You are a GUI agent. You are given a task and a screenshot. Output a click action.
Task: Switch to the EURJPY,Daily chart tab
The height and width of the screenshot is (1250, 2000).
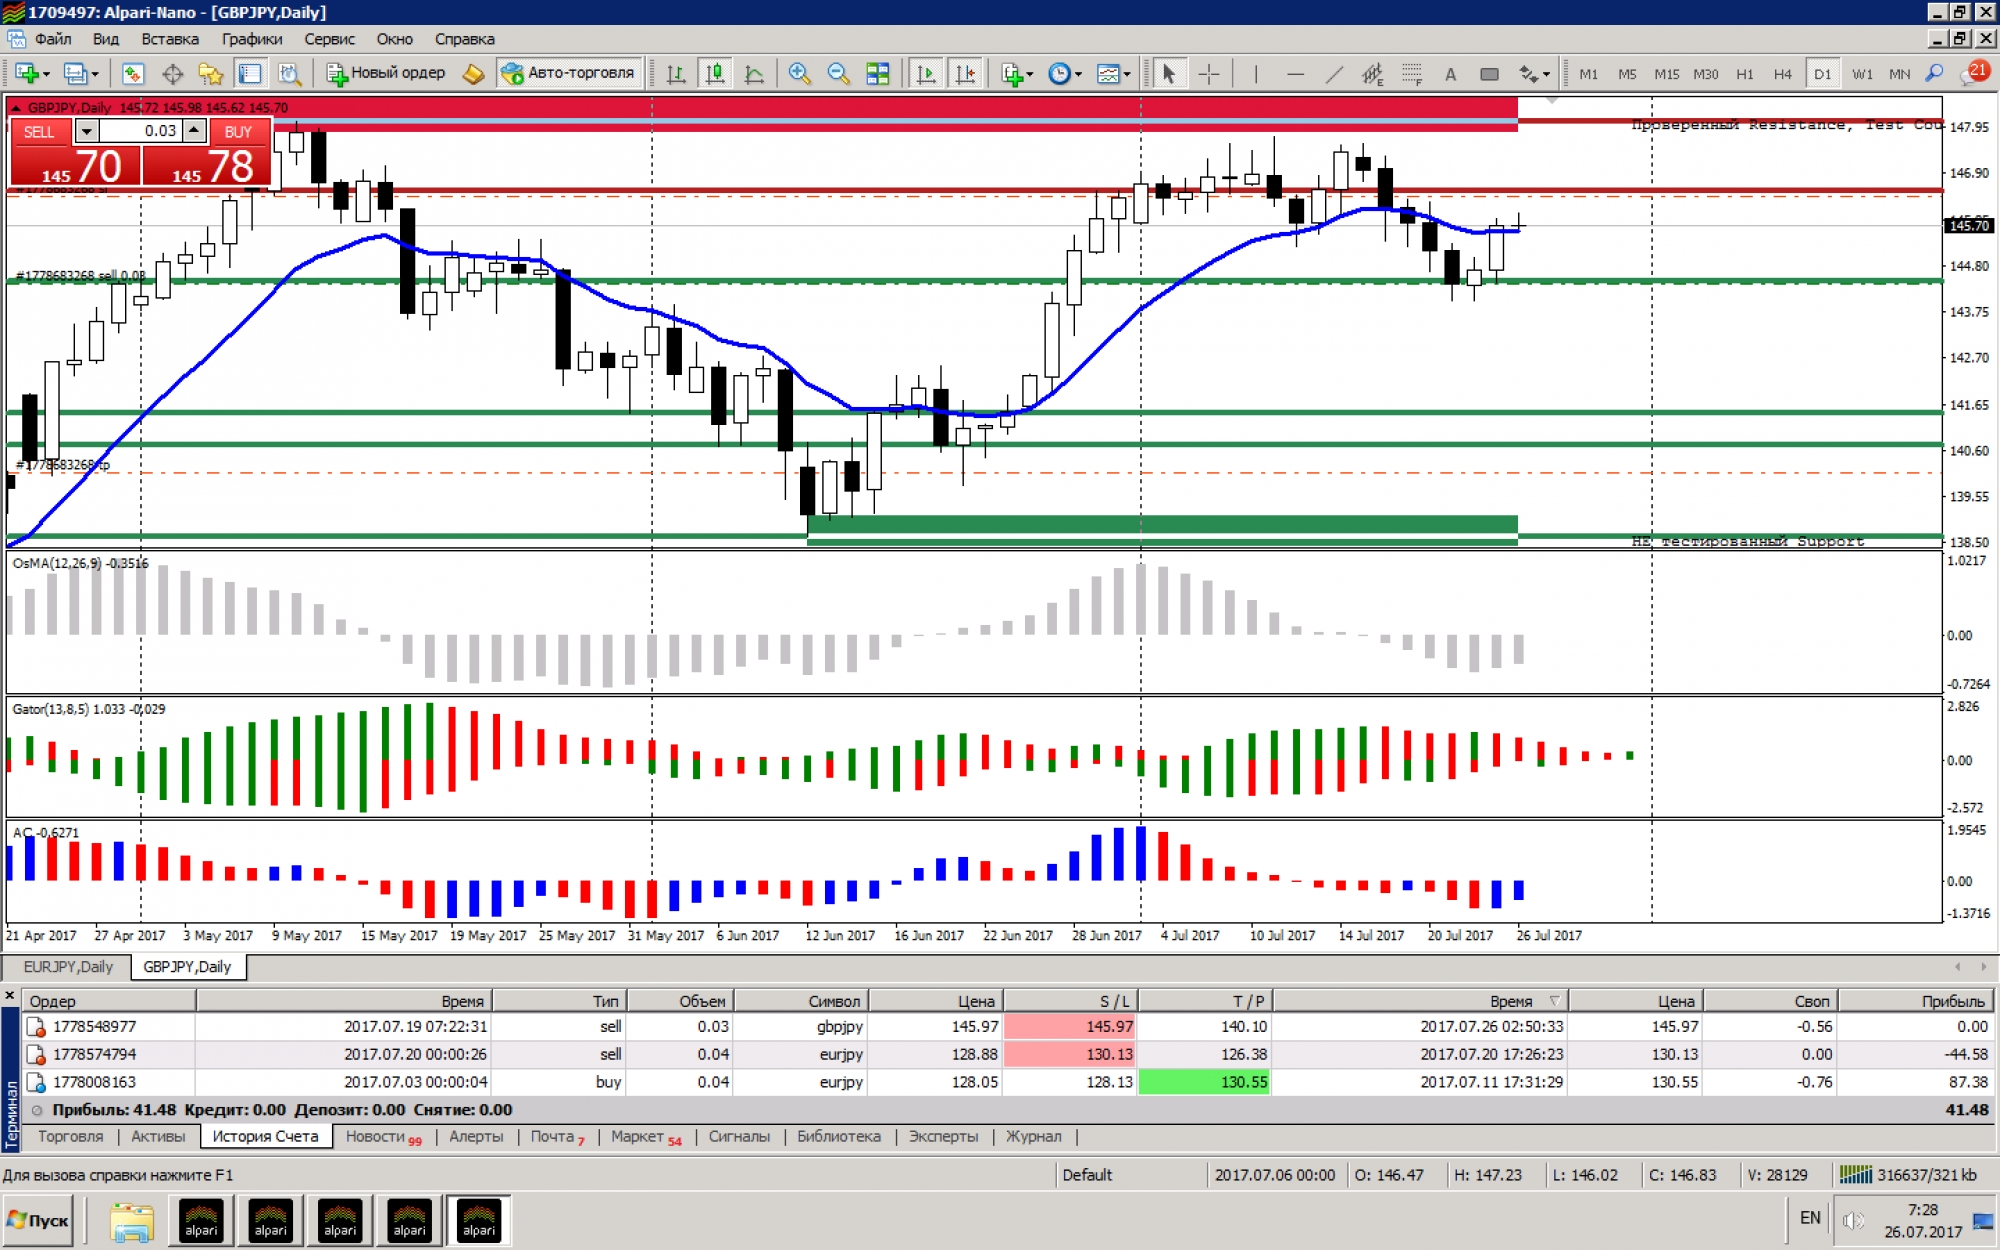(68, 966)
